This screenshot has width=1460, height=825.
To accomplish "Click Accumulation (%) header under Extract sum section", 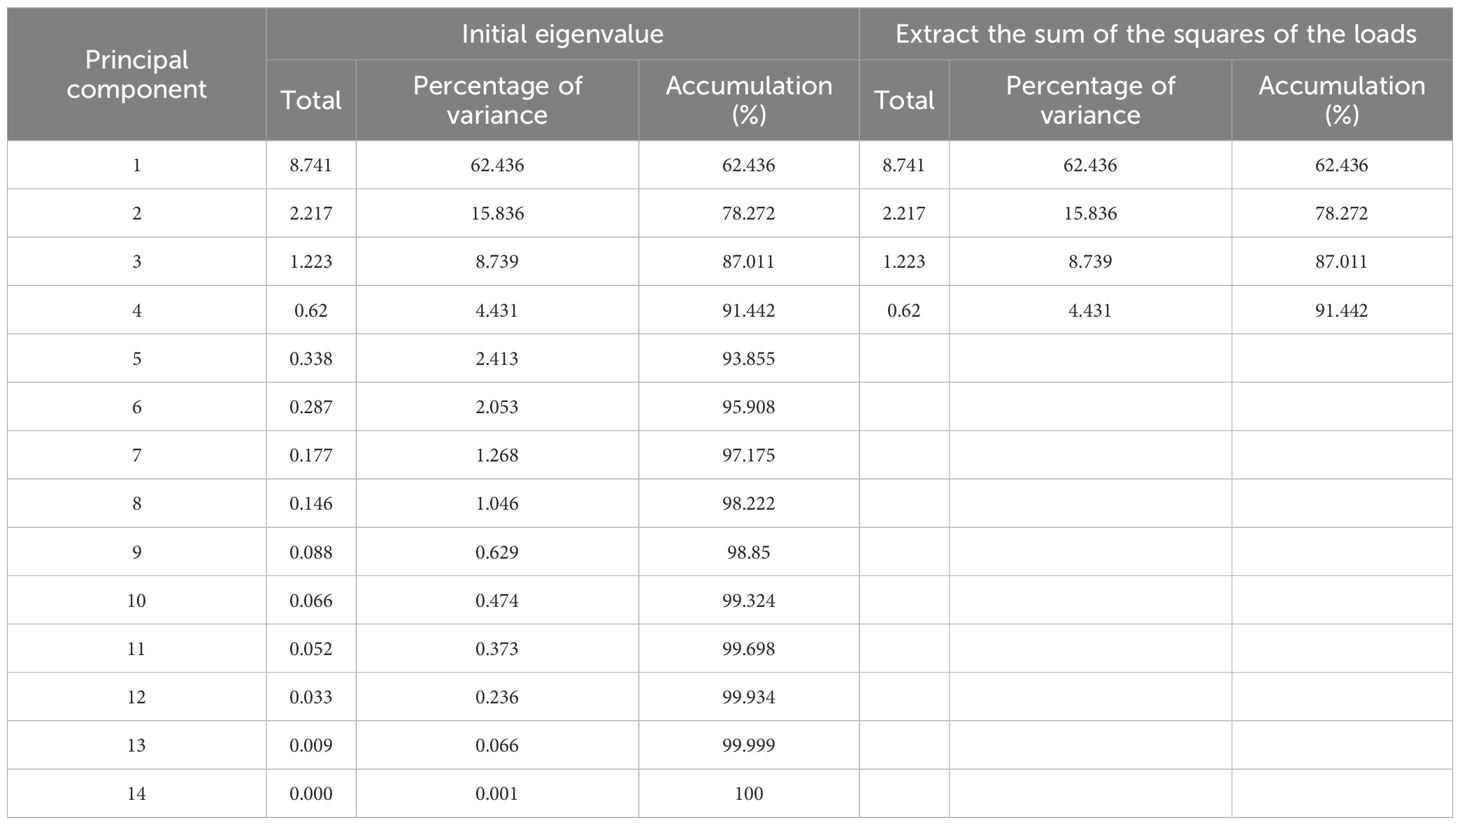I will (1341, 100).
